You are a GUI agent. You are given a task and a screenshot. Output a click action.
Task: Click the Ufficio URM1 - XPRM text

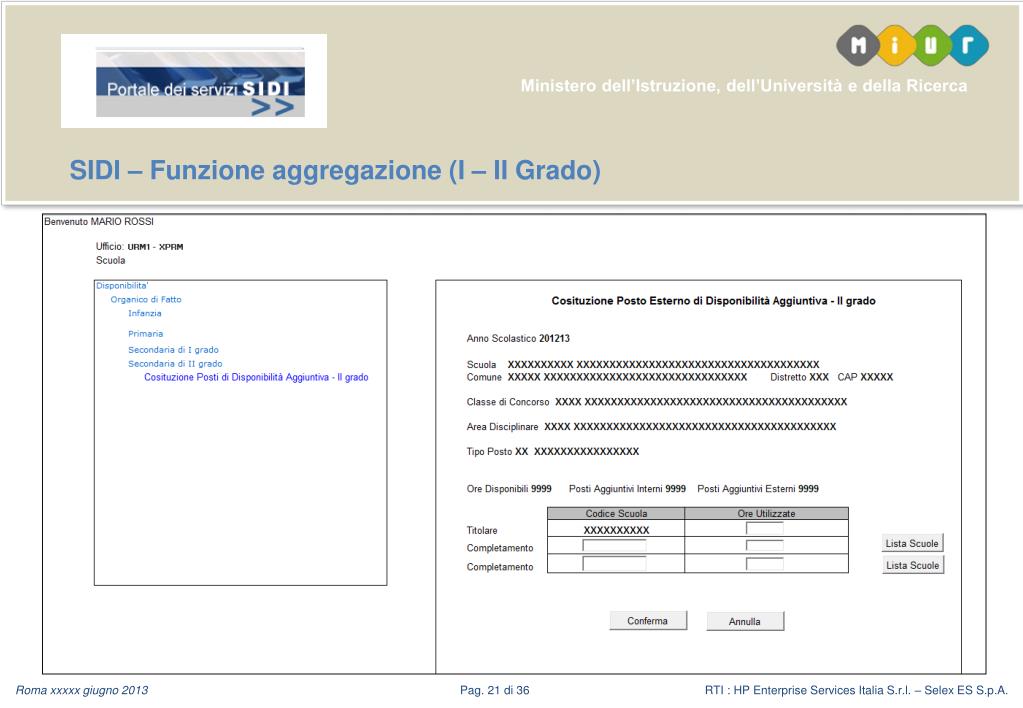140,247
